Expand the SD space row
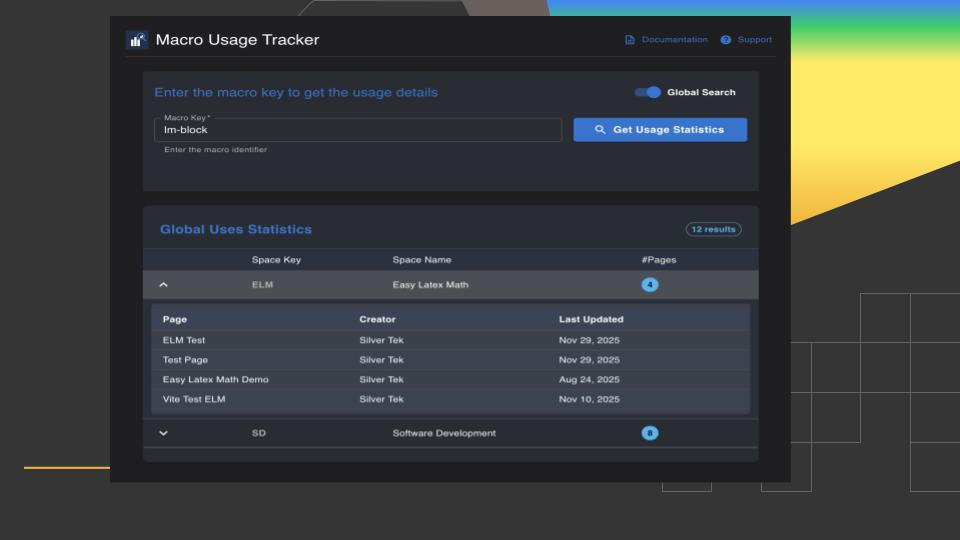The width and height of the screenshot is (960, 540). (164, 433)
